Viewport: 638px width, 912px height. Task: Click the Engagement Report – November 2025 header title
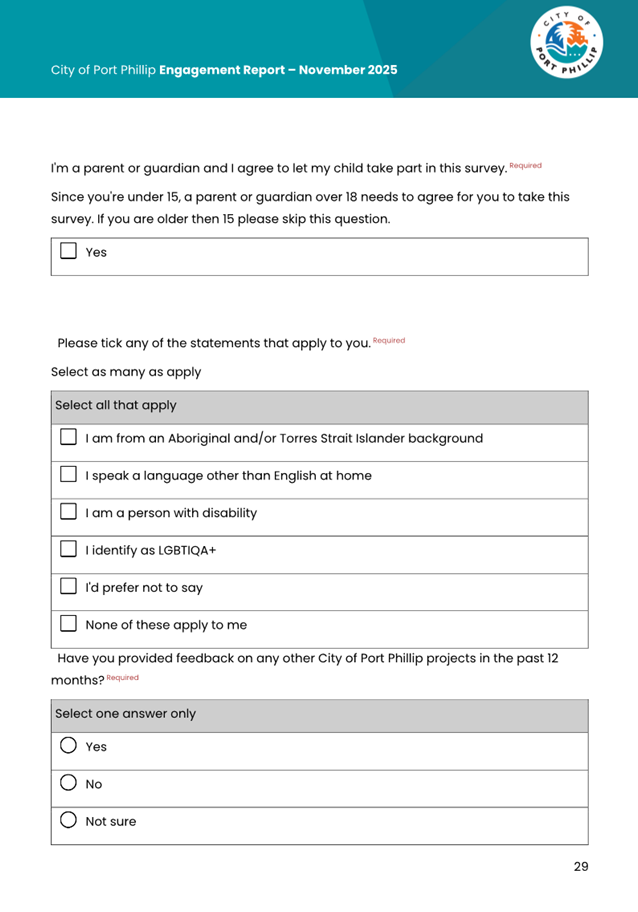click(x=278, y=70)
